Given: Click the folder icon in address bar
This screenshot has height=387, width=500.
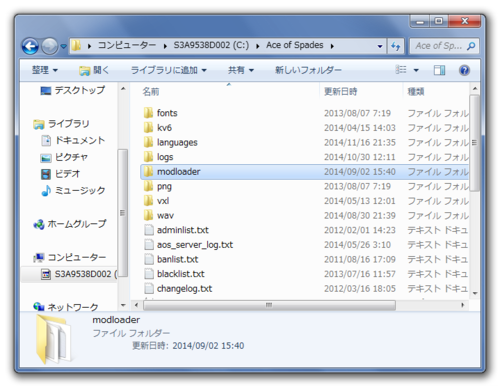Looking at the screenshot, I should pos(77,45).
